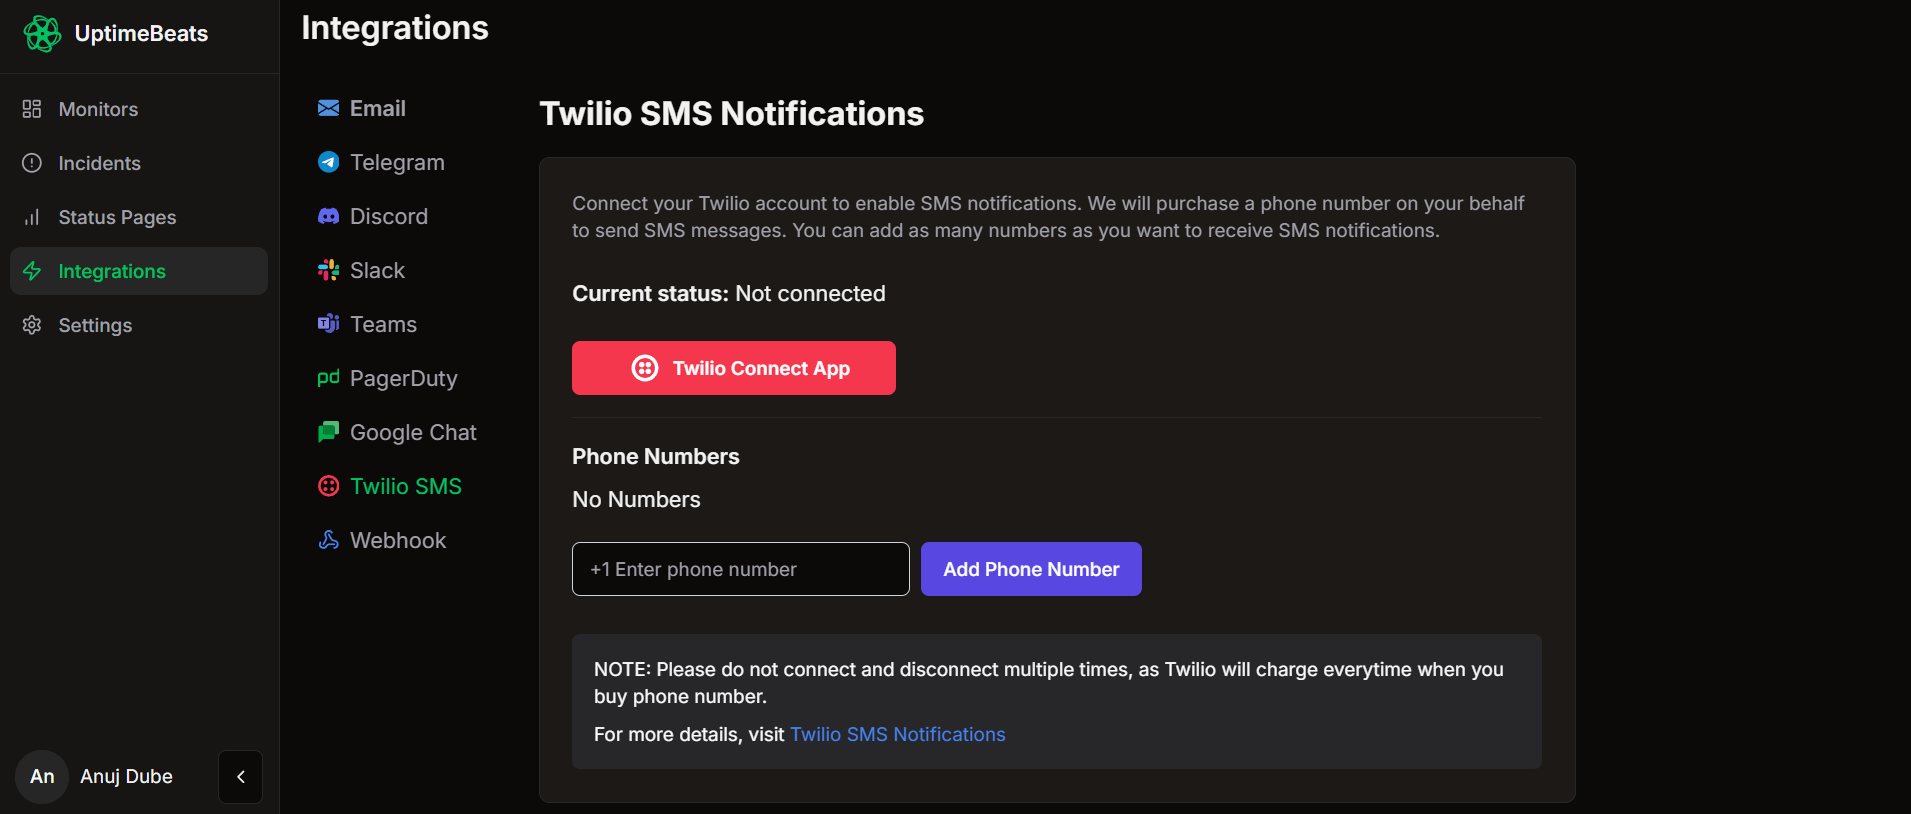Select the Webhook integration icon

pos(328,540)
